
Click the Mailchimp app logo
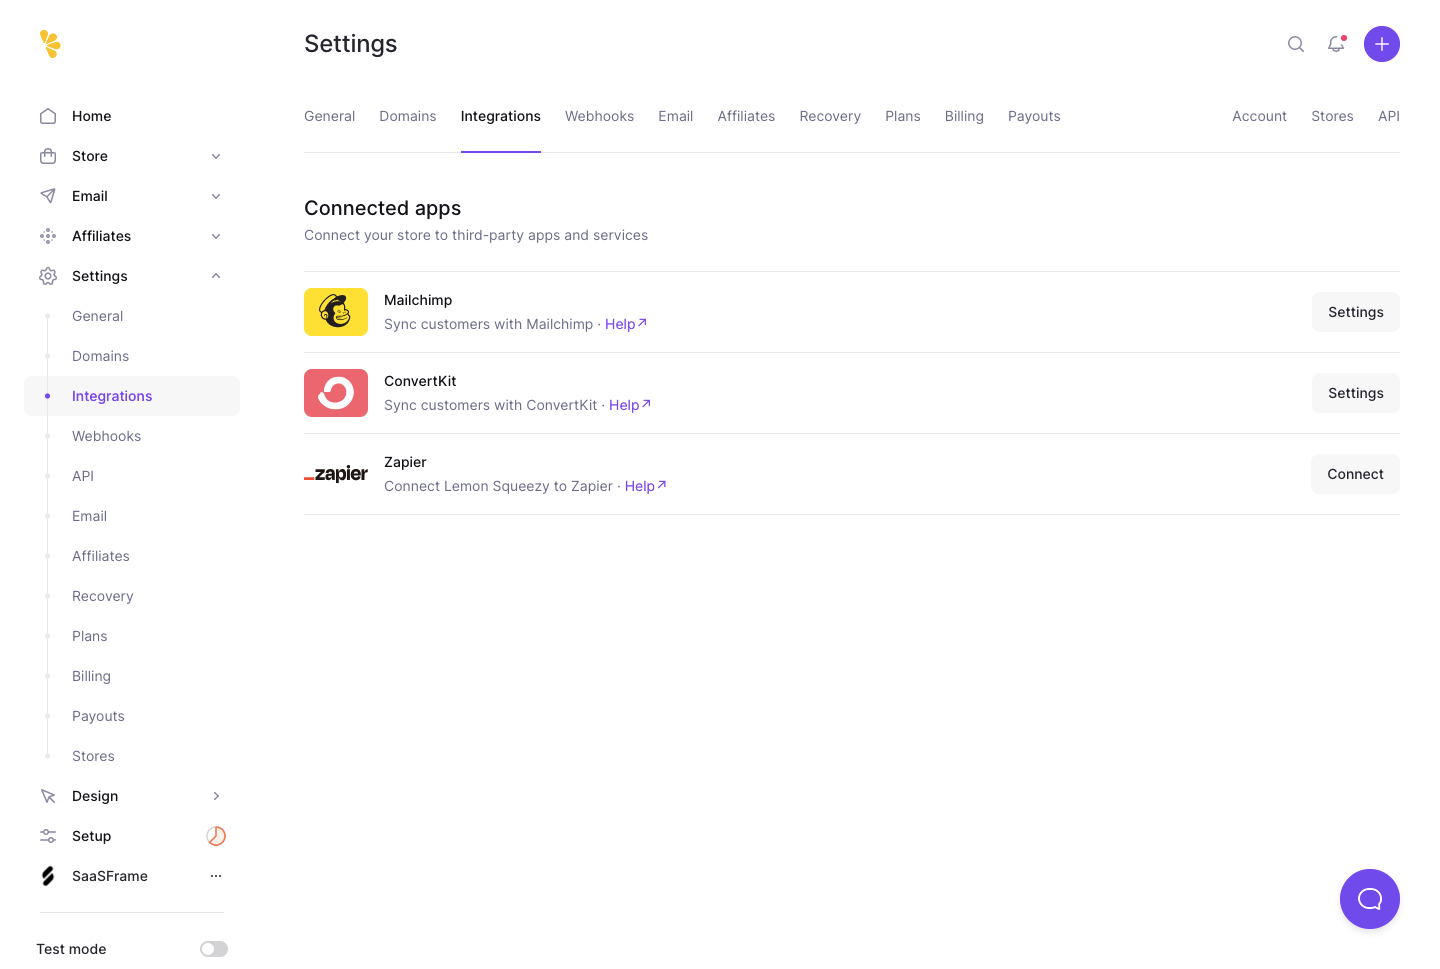336,312
